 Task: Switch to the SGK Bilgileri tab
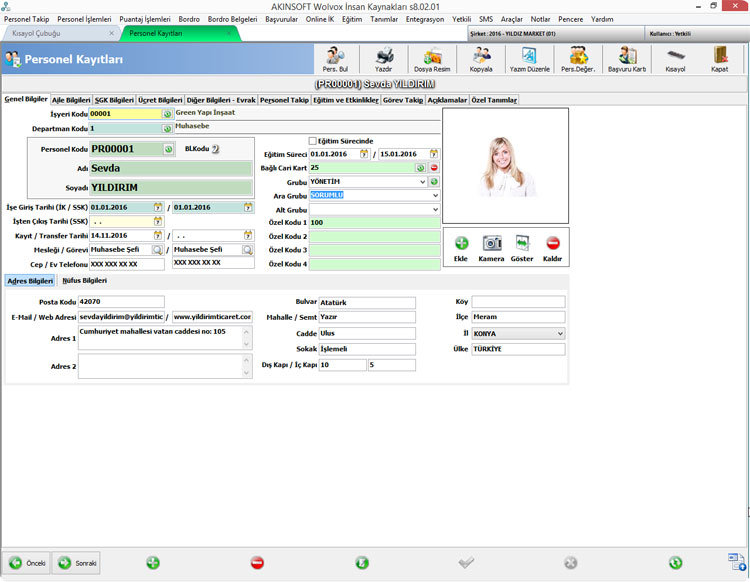coord(114,100)
